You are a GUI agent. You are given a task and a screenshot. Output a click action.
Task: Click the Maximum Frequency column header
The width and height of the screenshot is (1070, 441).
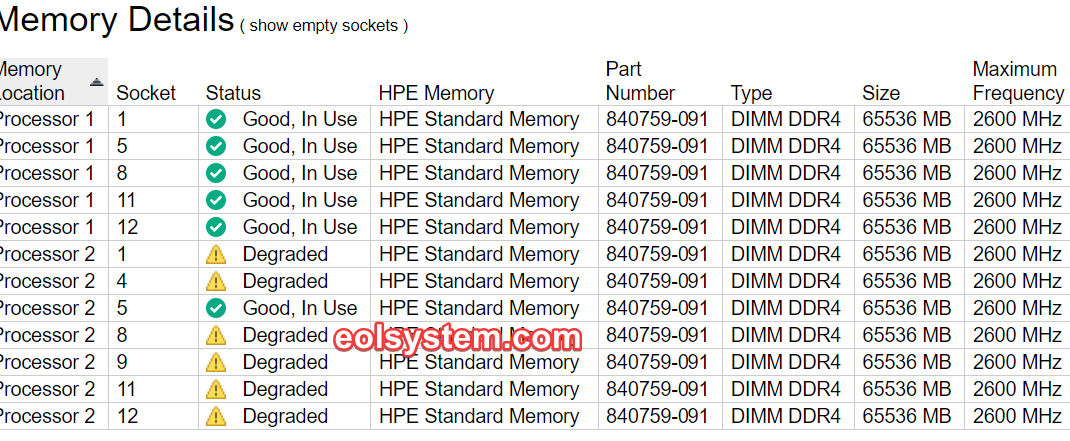(x=1018, y=81)
